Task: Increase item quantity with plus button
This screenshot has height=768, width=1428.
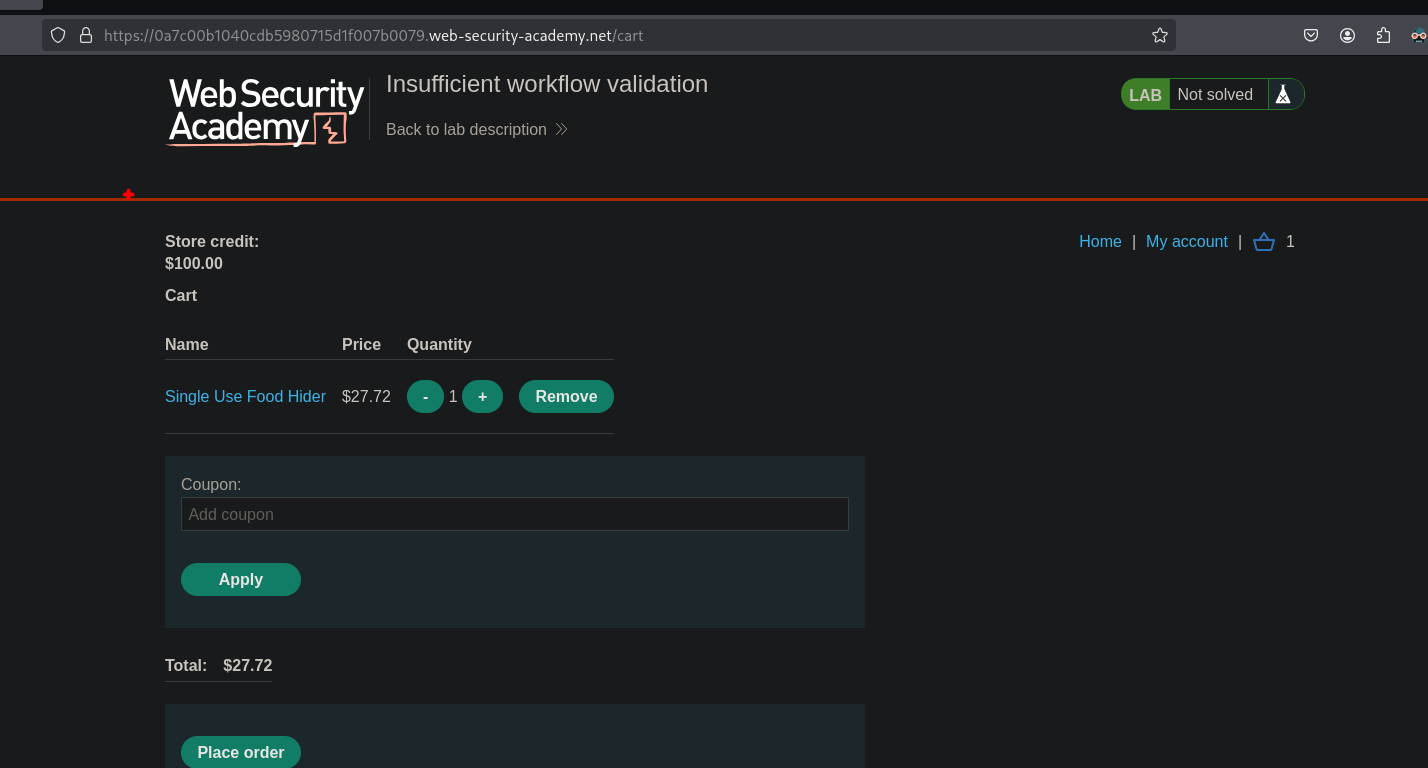Action: (x=482, y=397)
